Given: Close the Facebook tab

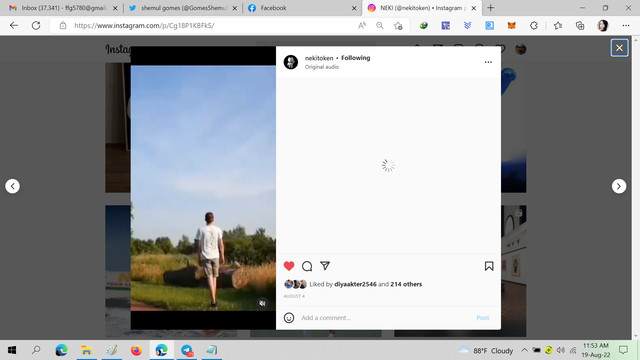Looking at the screenshot, I should click(x=354, y=8).
